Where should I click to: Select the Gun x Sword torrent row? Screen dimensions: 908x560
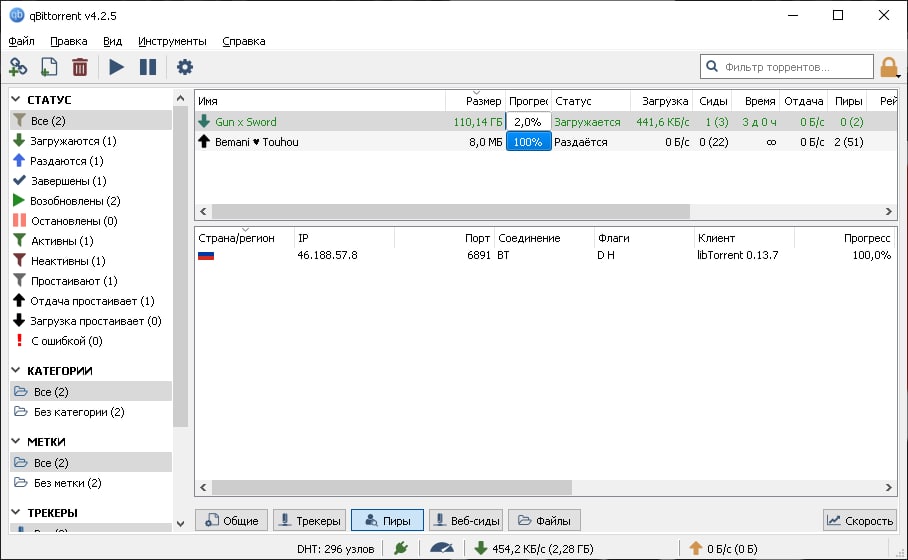coord(546,122)
